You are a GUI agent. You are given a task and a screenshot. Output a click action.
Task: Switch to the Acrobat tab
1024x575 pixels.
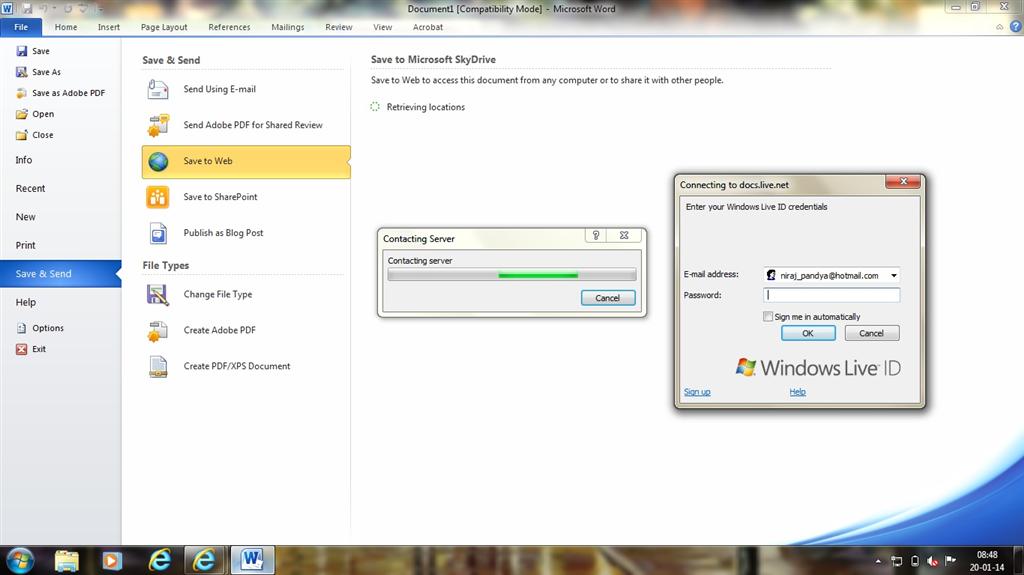(428, 27)
